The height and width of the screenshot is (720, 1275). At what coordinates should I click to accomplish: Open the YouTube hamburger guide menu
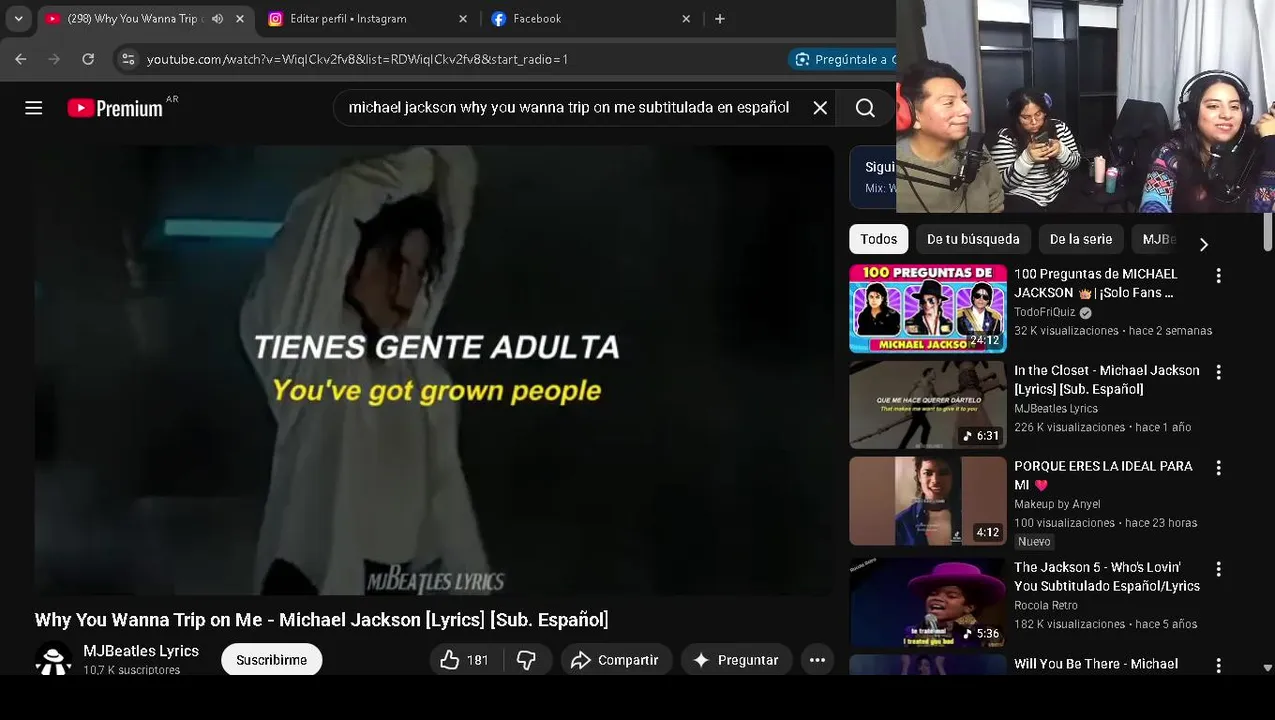[x=34, y=108]
